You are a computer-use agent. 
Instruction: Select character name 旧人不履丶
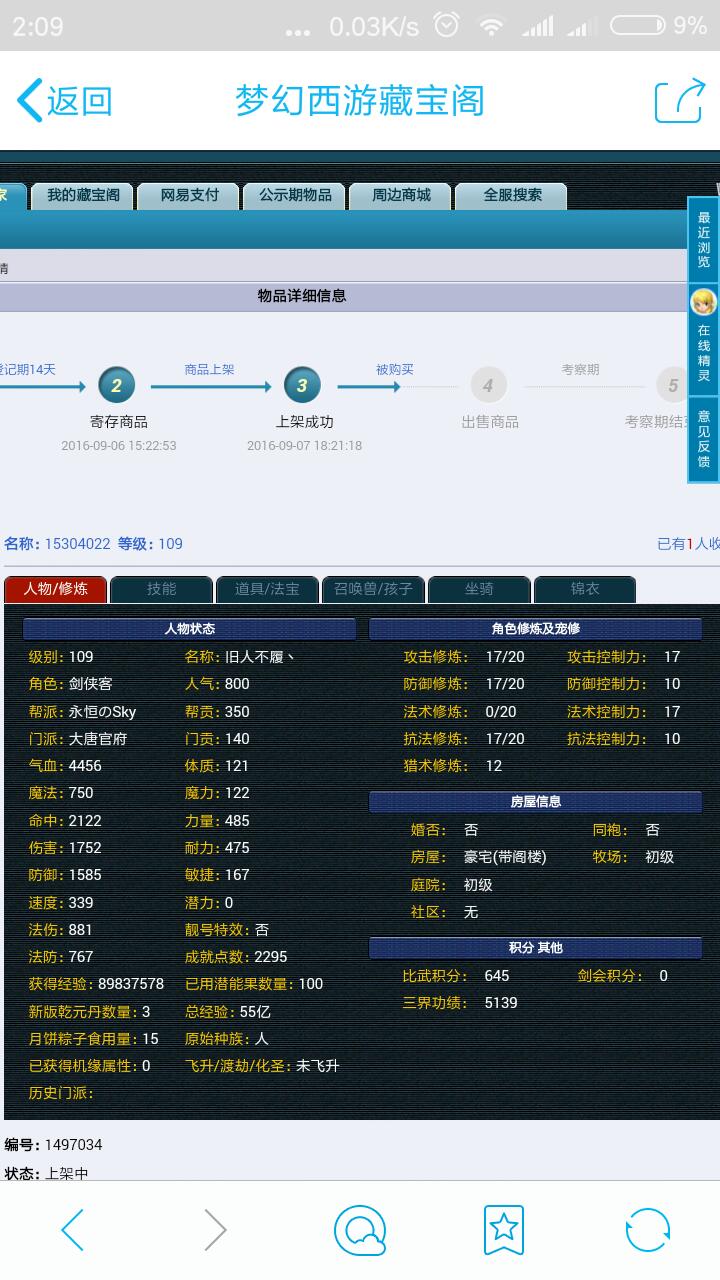[260, 657]
